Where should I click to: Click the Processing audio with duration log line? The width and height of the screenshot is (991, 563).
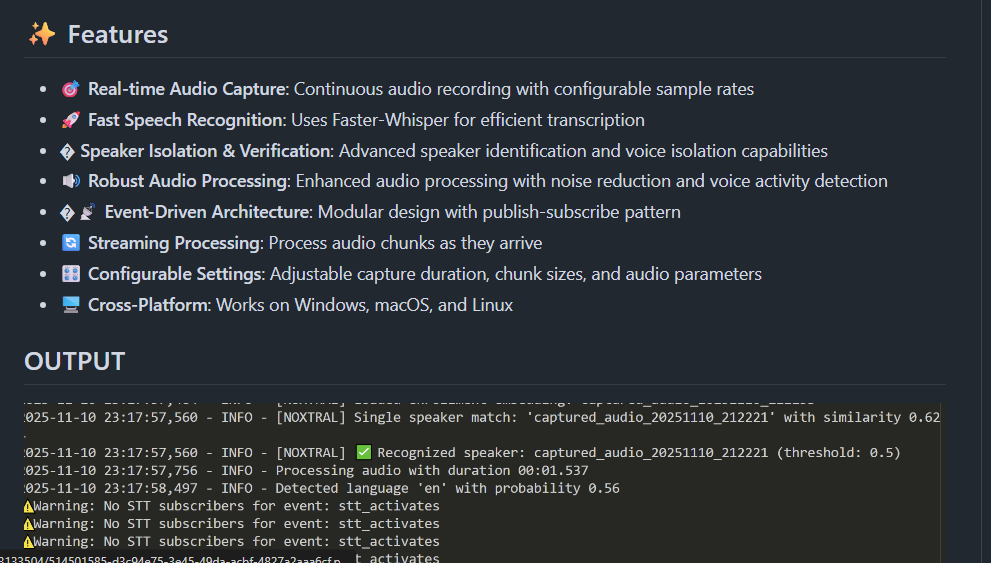coord(305,470)
